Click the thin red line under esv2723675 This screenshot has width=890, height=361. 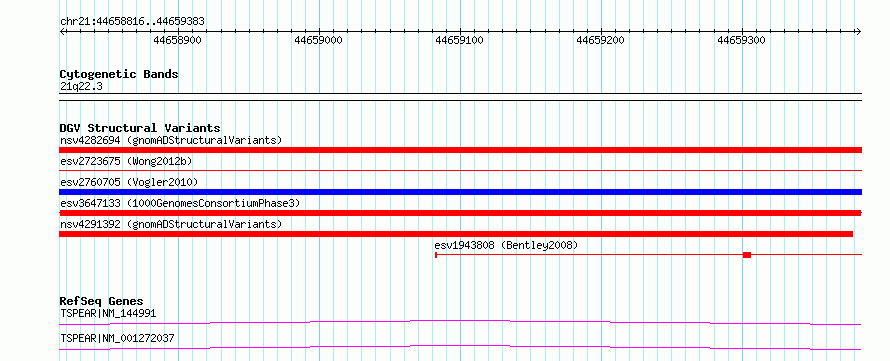(x=460, y=170)
